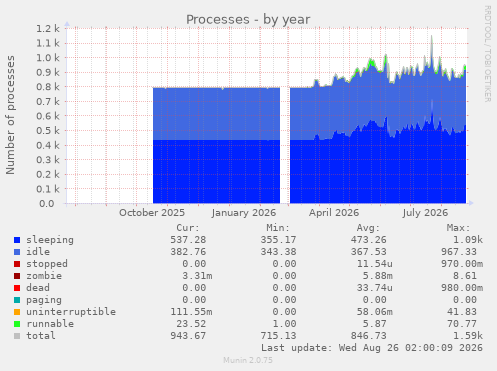Image resolution: width=497 pixels, height=371 pixels.
Task: Click the idle legend color swatch
Action: point(17,252)
